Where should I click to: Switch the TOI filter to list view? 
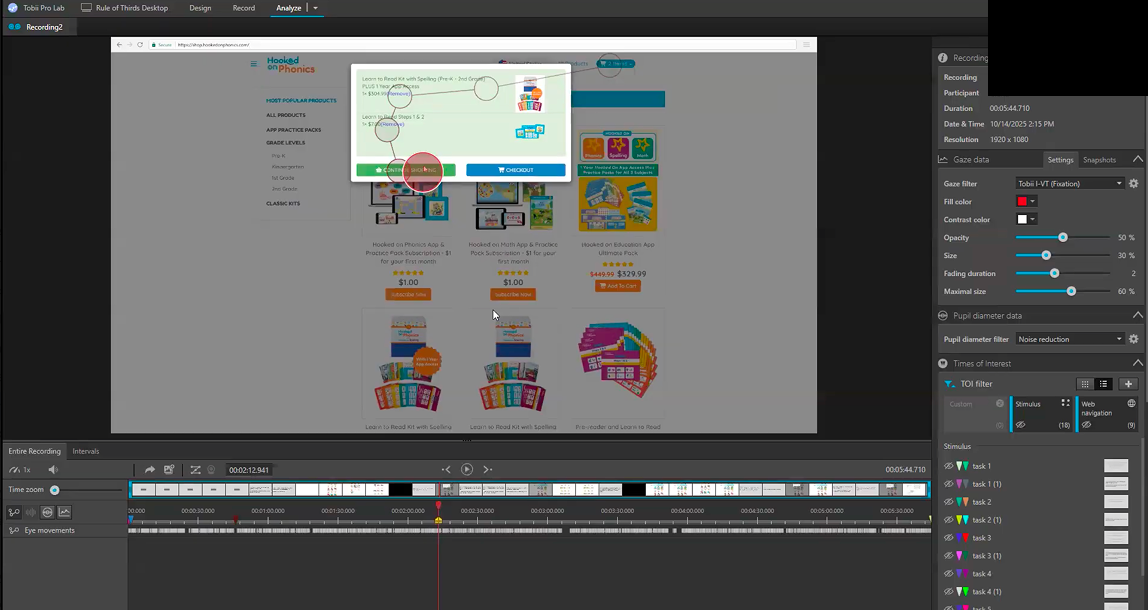[1105, 384]
